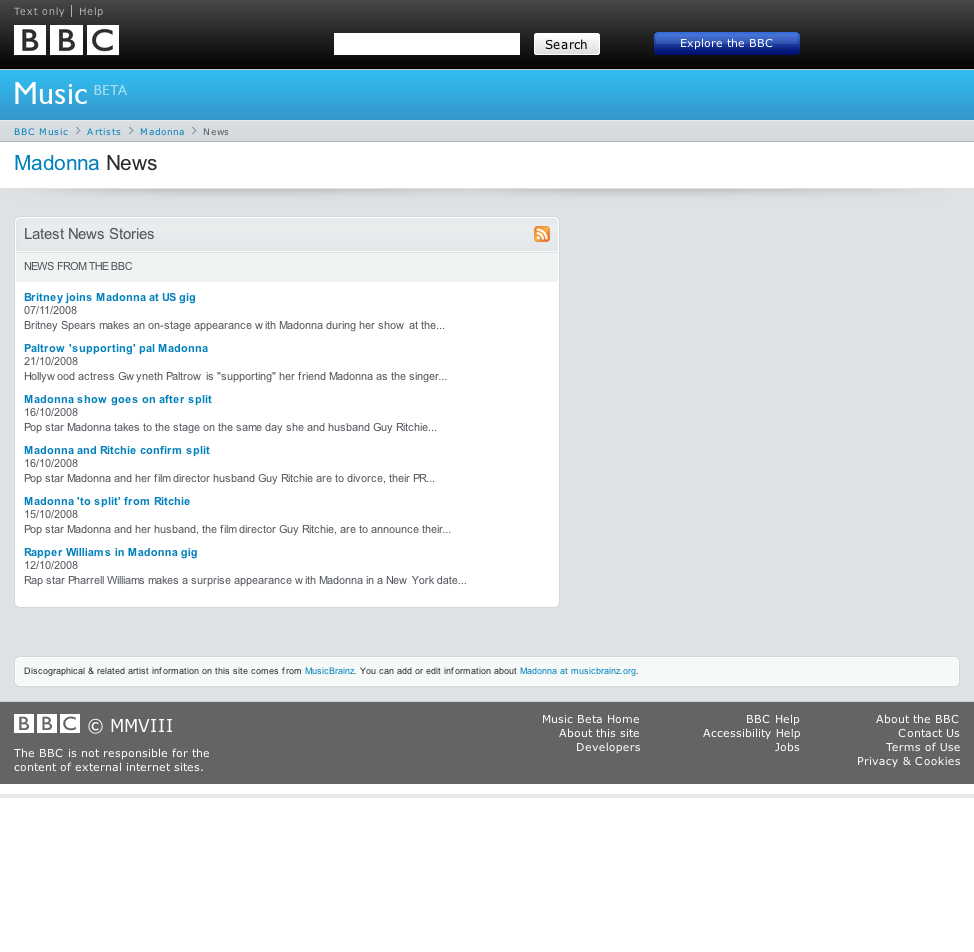
Task: Open Privacy & Cookies in the footer
Action: click(908, 761)
